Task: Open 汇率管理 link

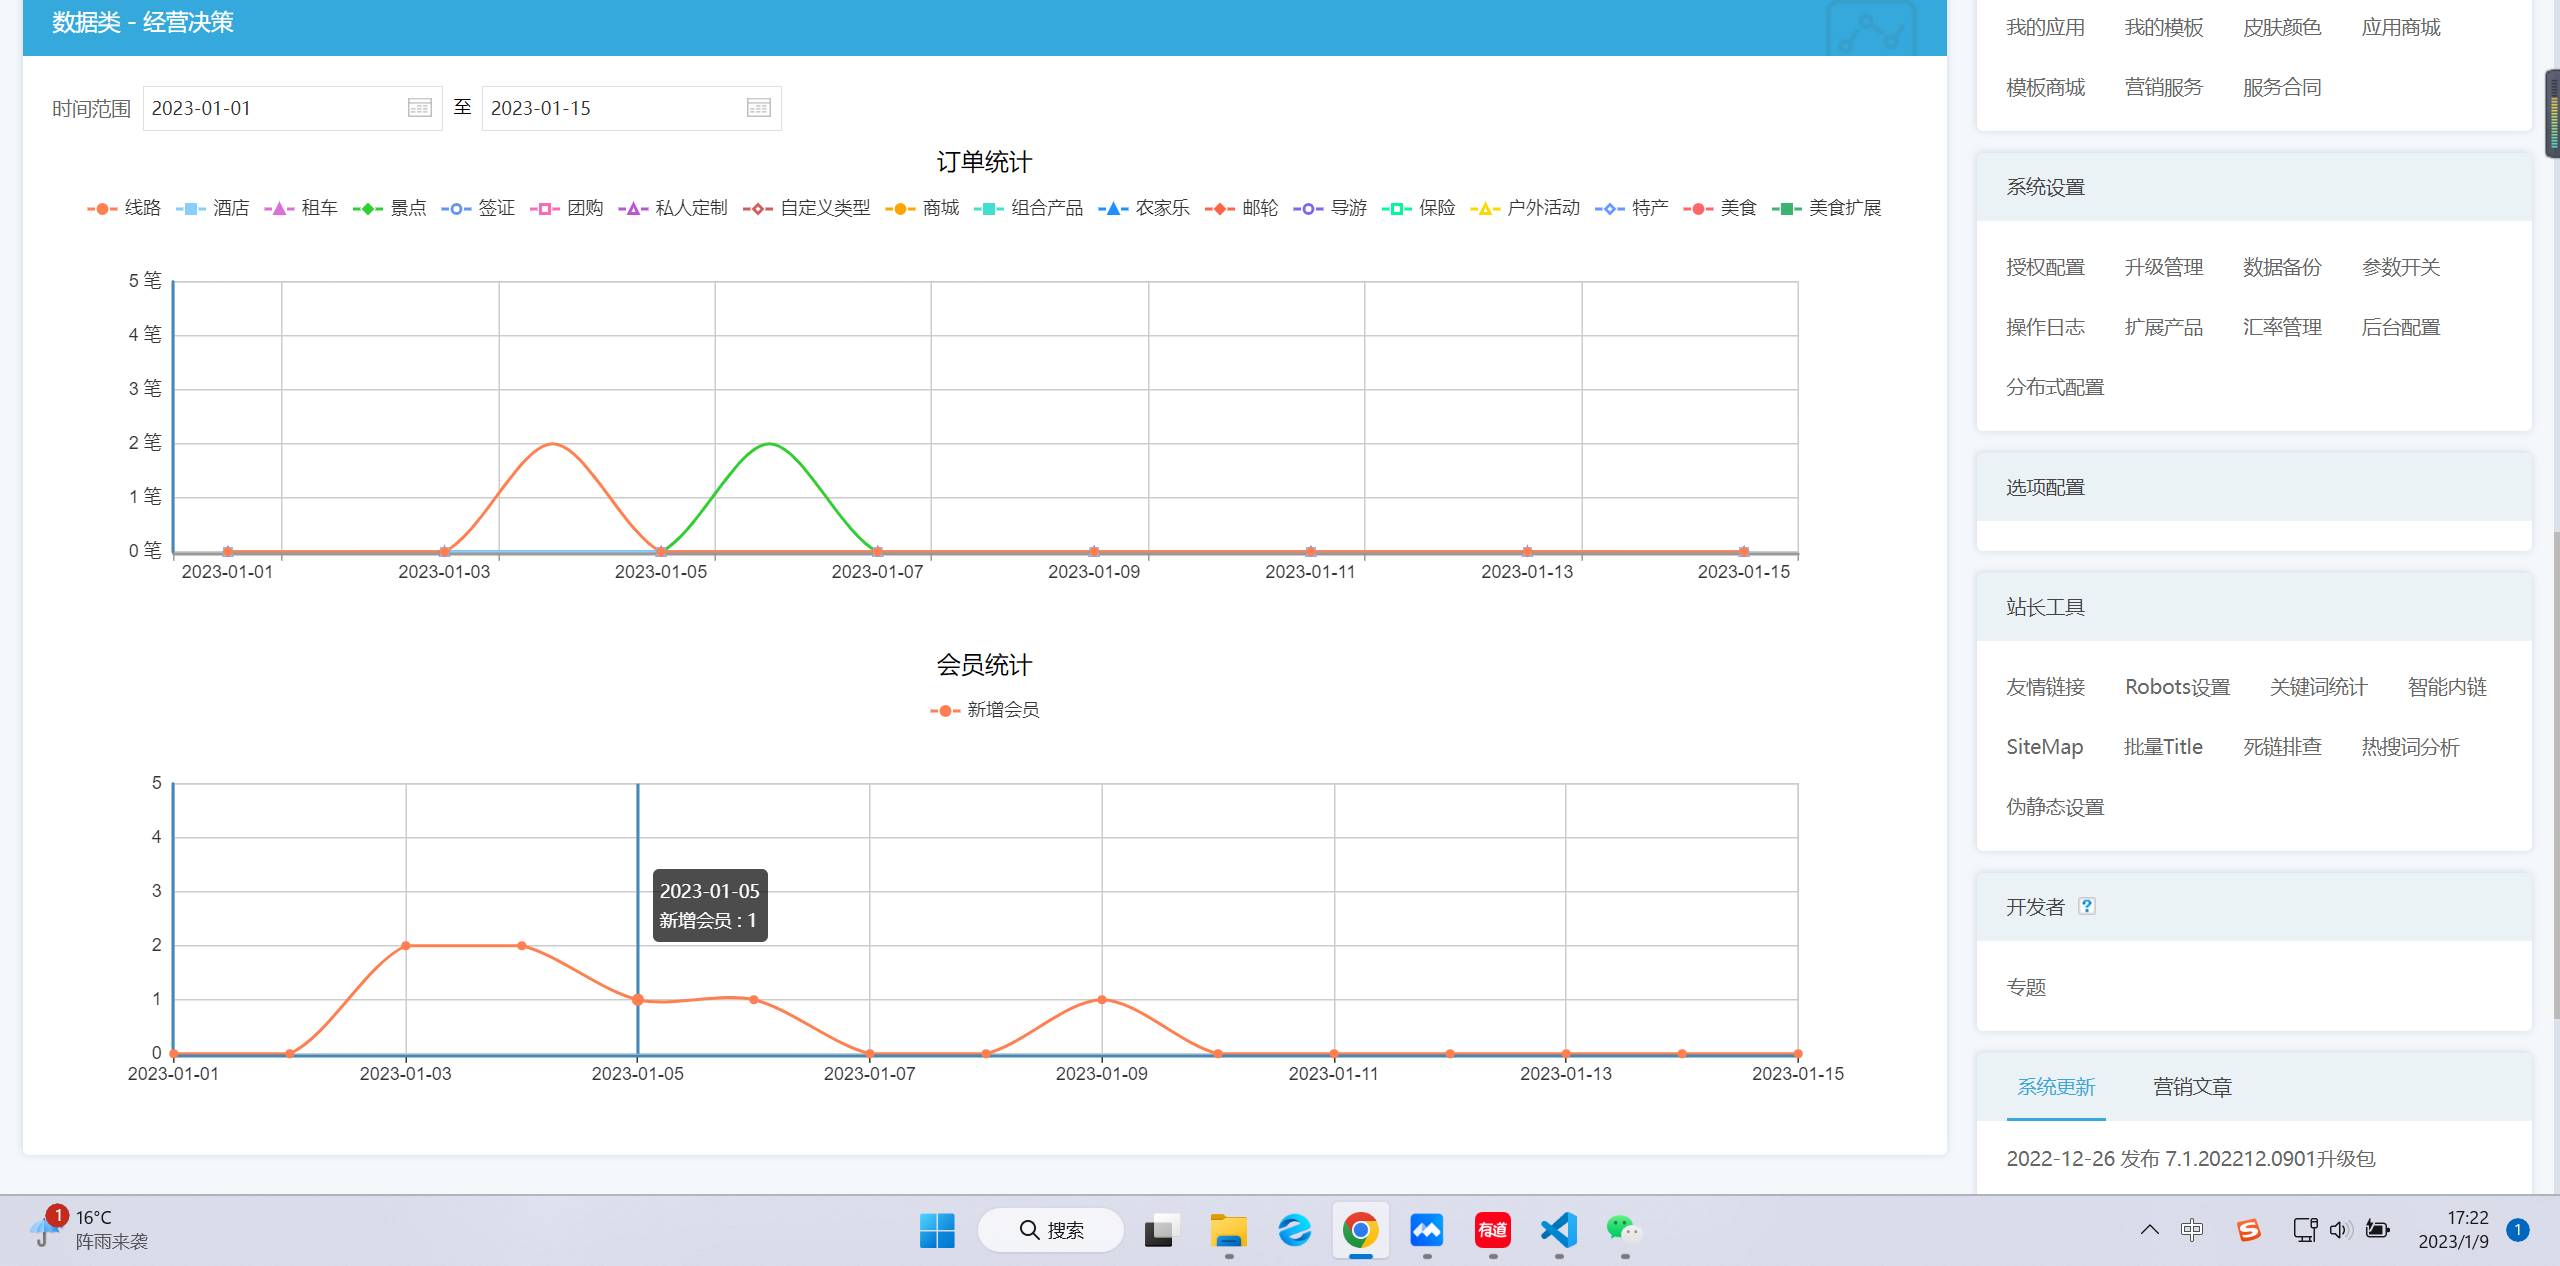Action: 2282,327
